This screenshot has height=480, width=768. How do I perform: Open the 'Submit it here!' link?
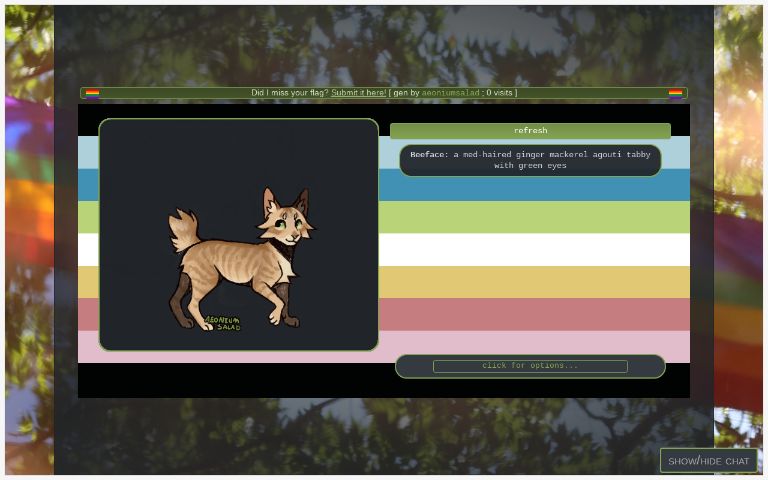[x=358, y=93]
